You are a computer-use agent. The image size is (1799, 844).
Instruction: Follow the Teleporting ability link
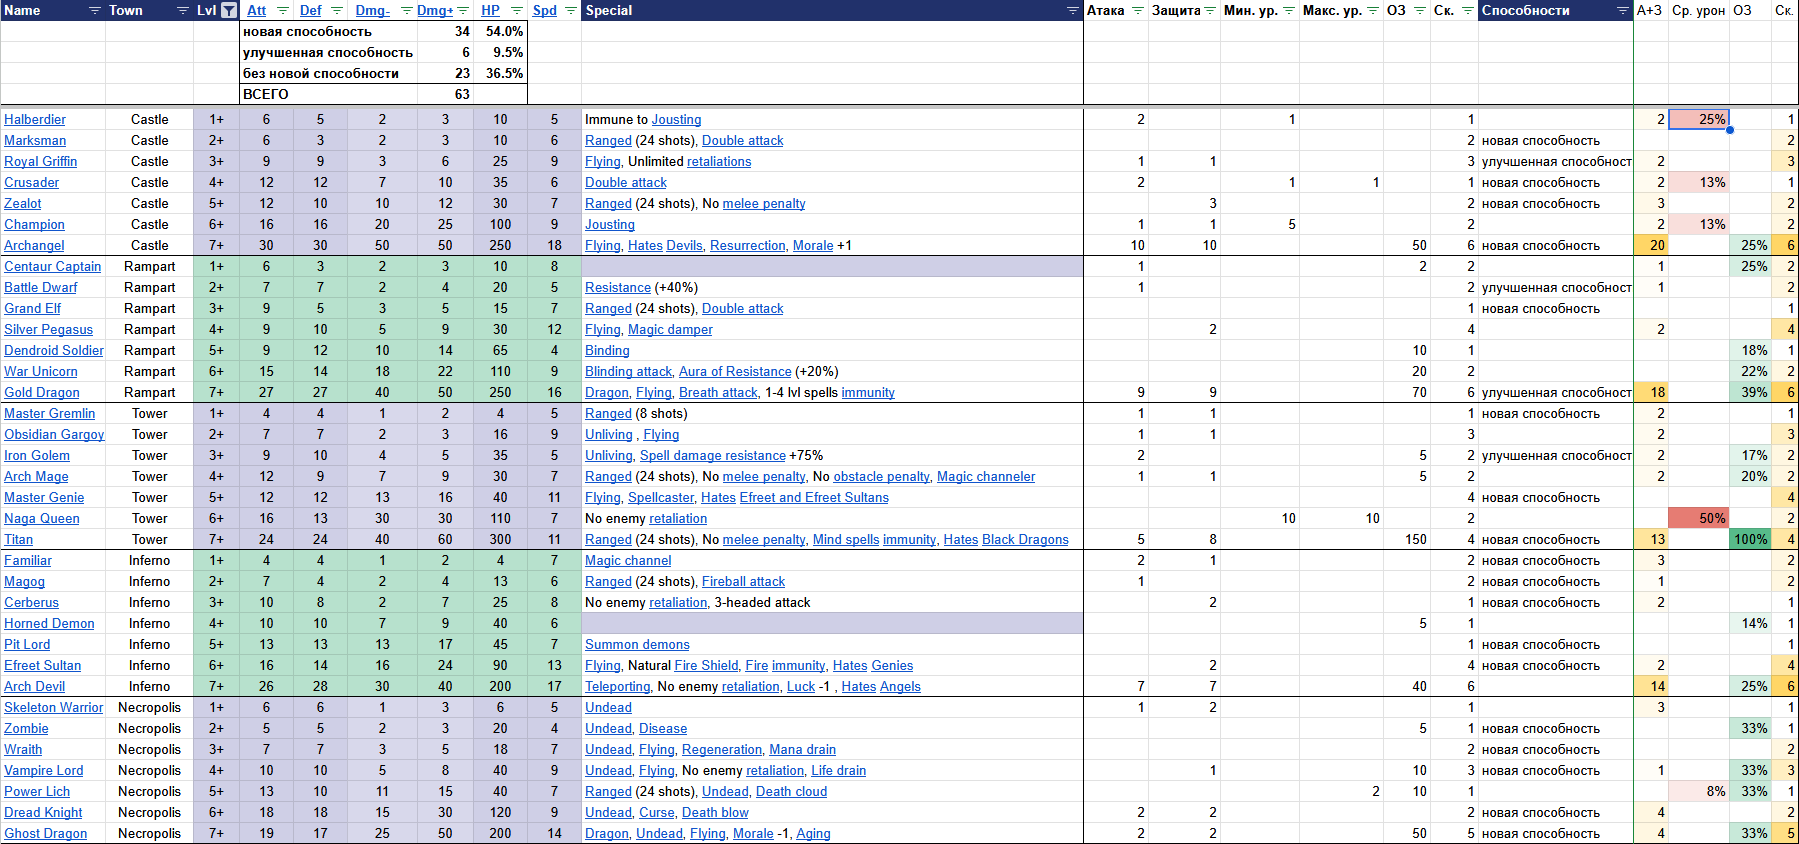[618, 686]
